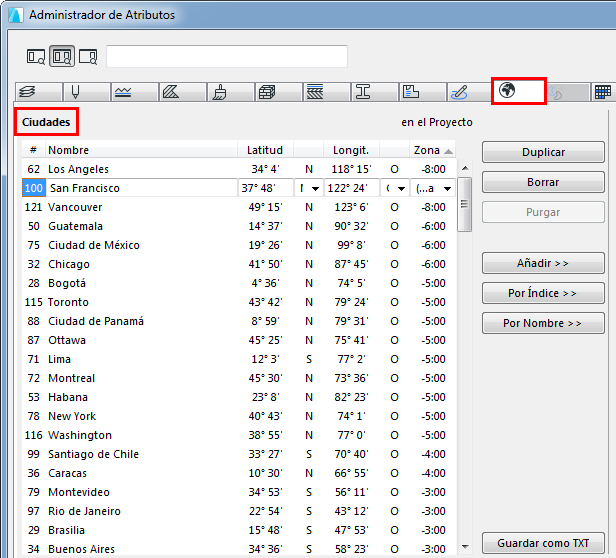Viewport: 616px width, 558px height.
Task: Click the scrollbar down arrow
Action: [465, 547]
